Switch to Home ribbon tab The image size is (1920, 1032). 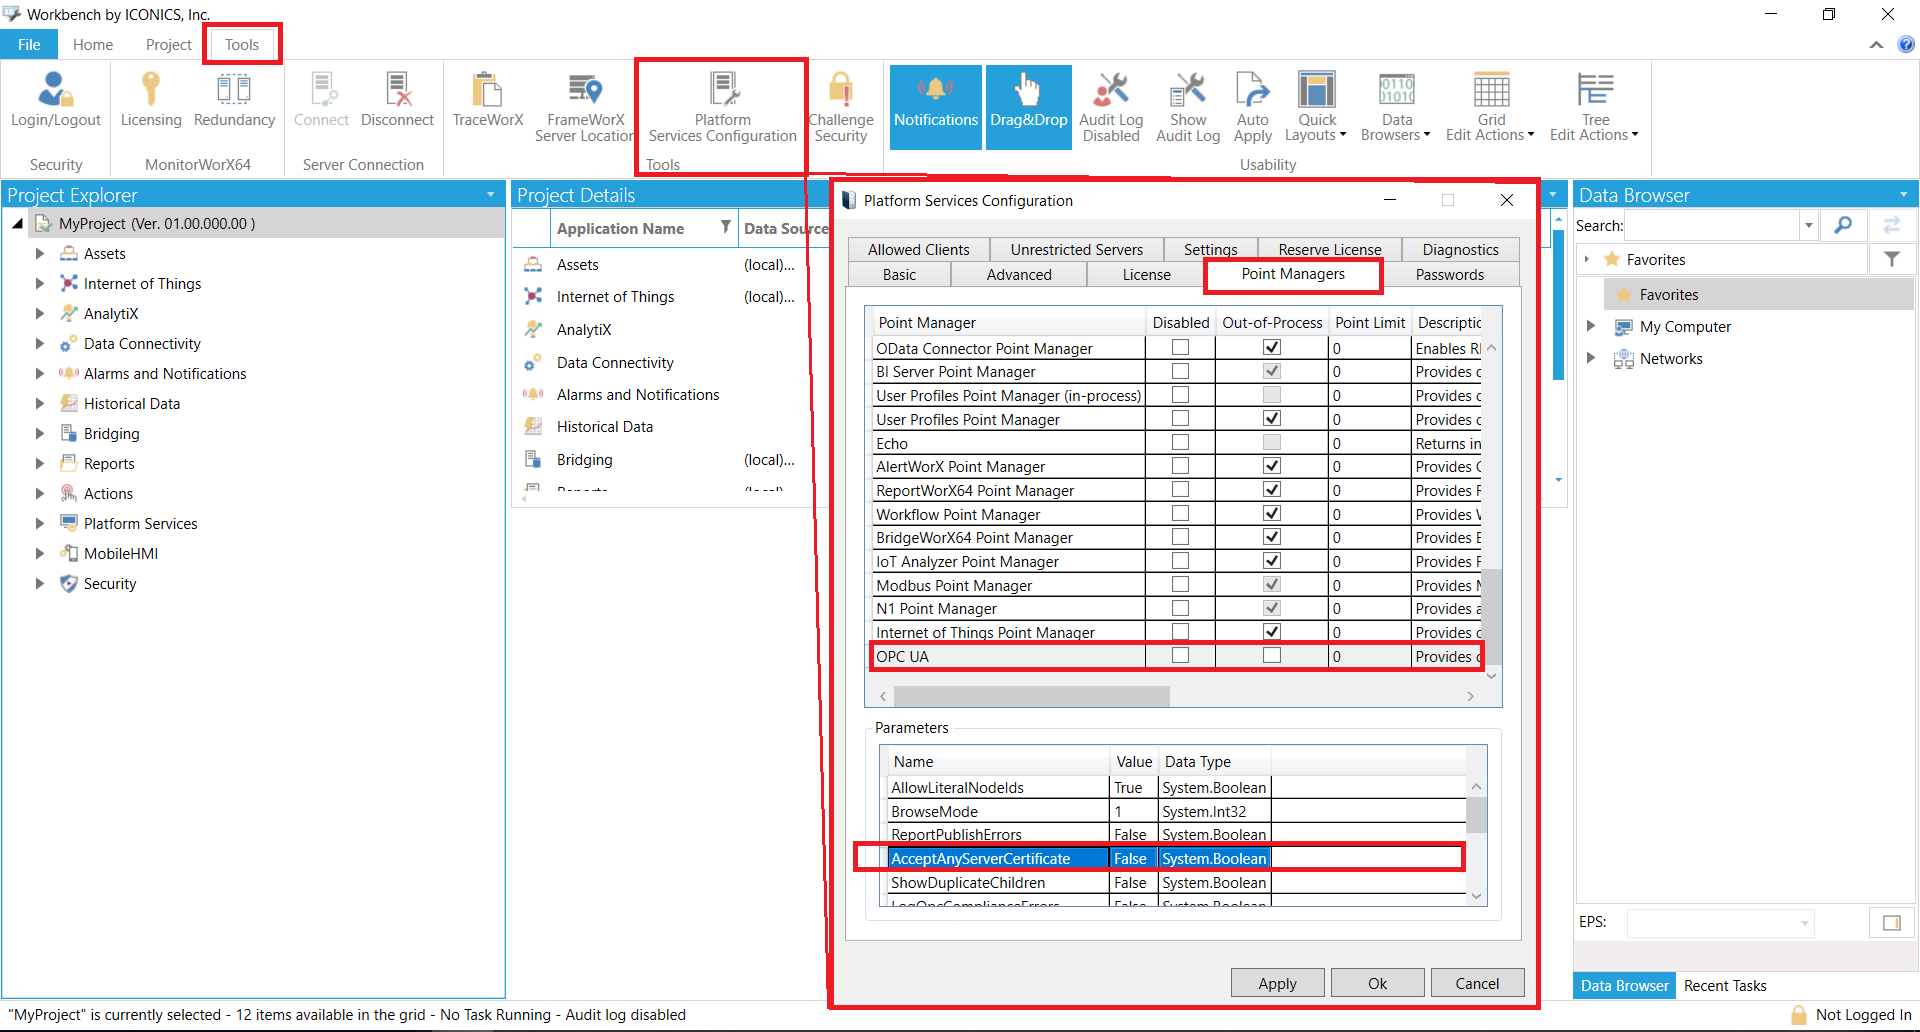tap(93, 45)
